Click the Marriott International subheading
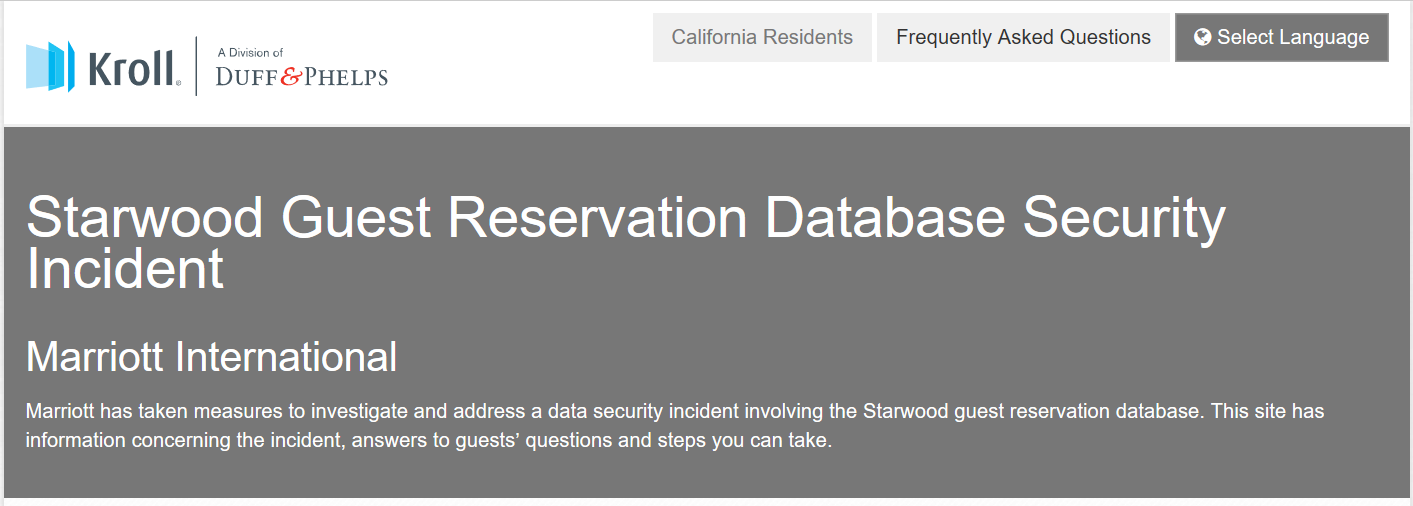 211,356
